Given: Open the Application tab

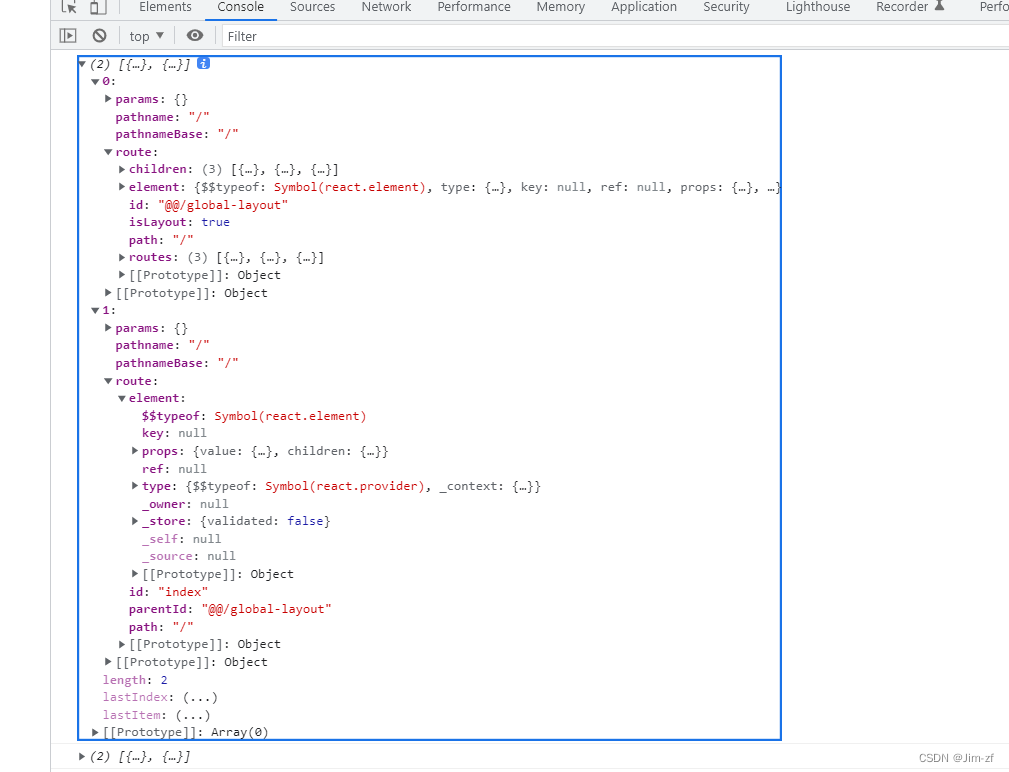Looking at the screenshot, I should (643, 7).
